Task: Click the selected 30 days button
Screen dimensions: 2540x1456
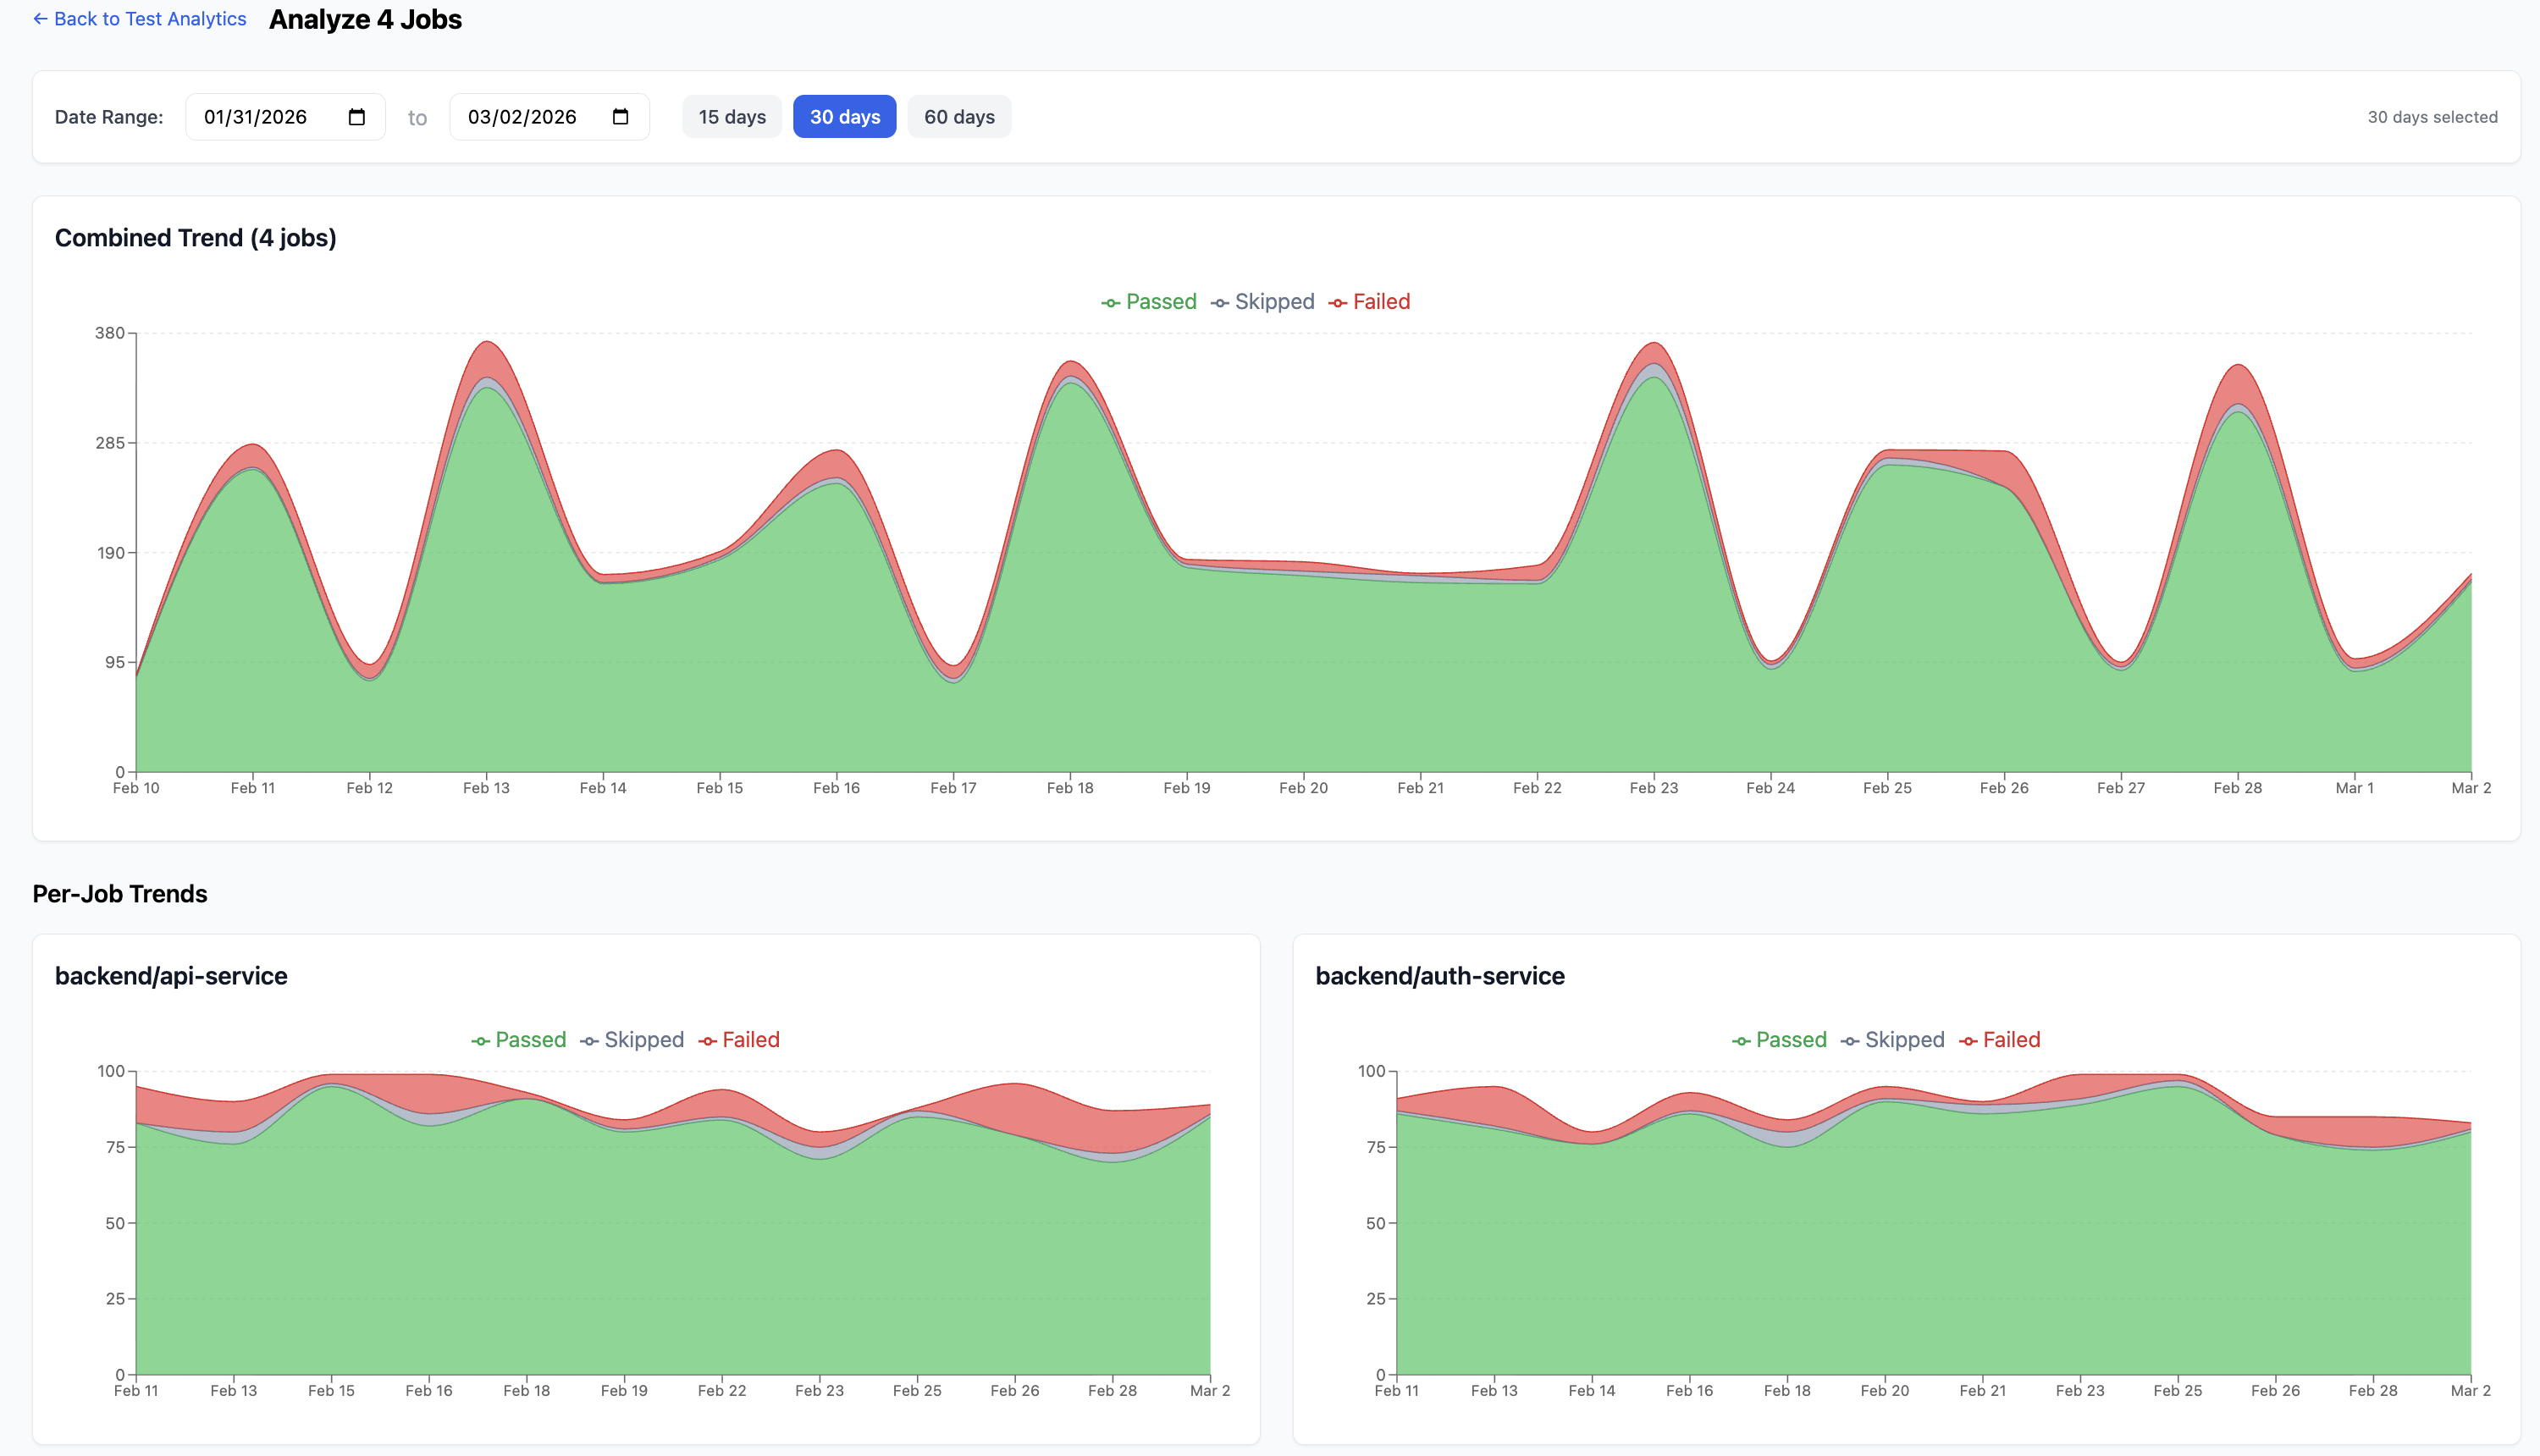Action: pyautogui.click(x=844, y=116)
